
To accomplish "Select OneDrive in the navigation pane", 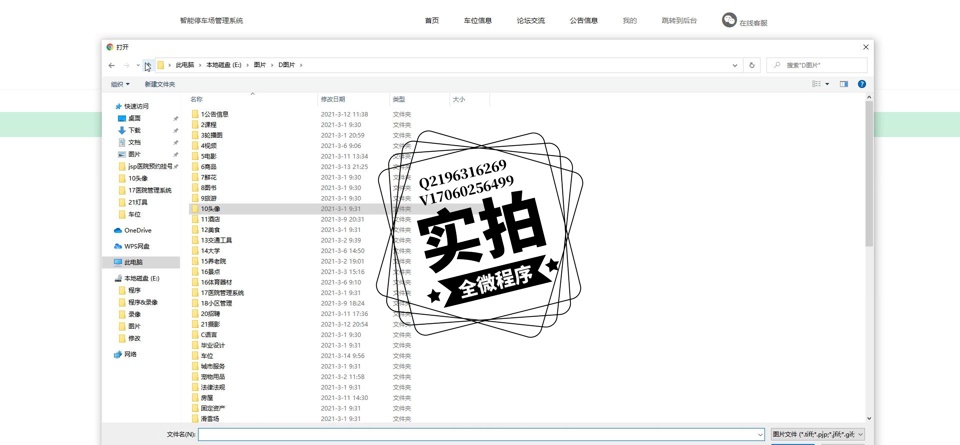I will [137, 230].
